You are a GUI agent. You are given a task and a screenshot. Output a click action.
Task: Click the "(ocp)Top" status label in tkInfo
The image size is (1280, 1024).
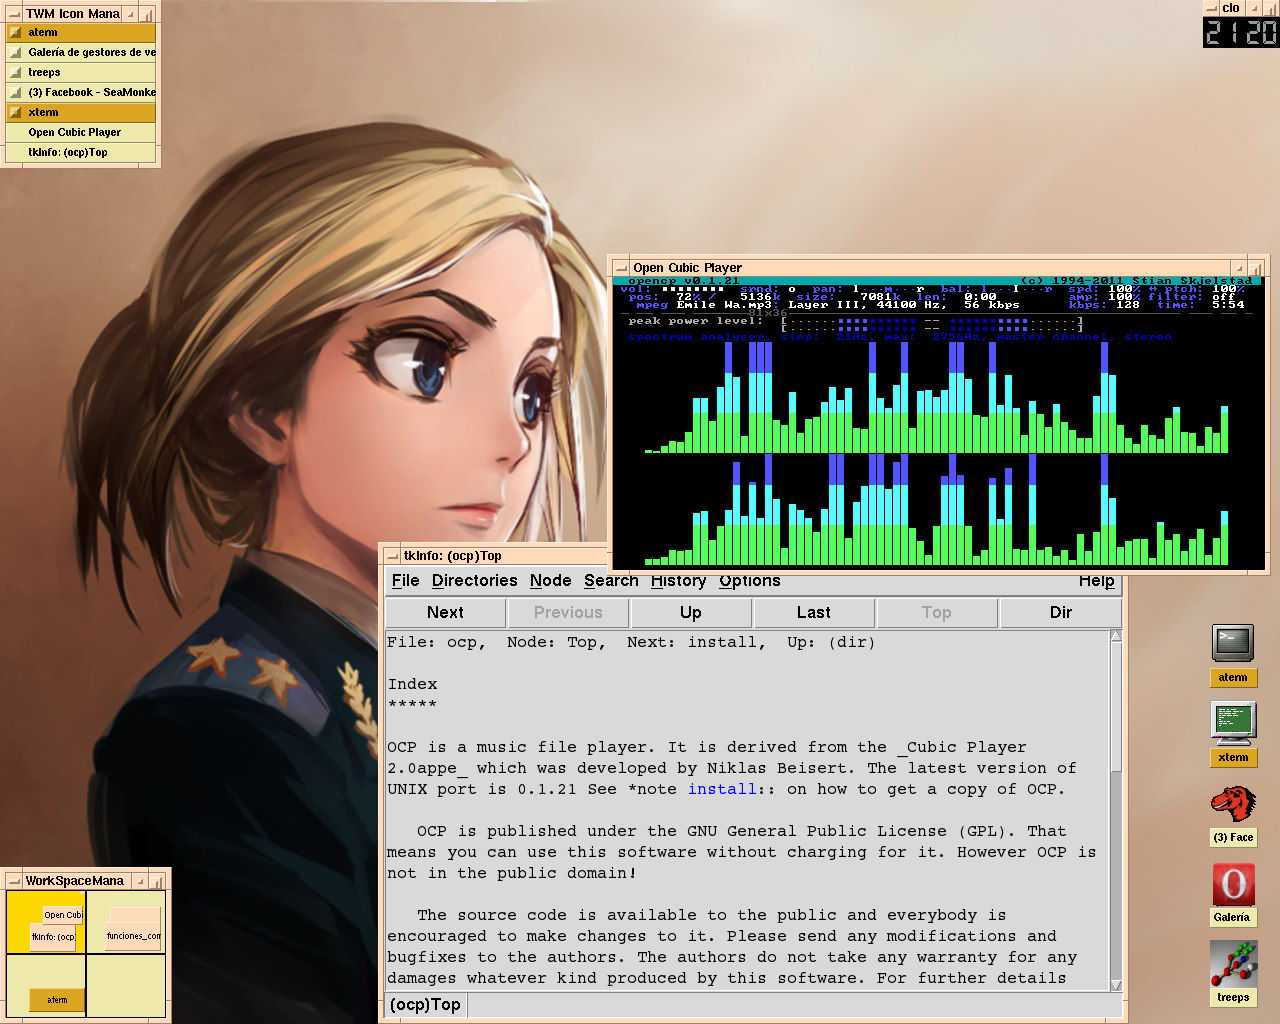[x=425, y=1005]
